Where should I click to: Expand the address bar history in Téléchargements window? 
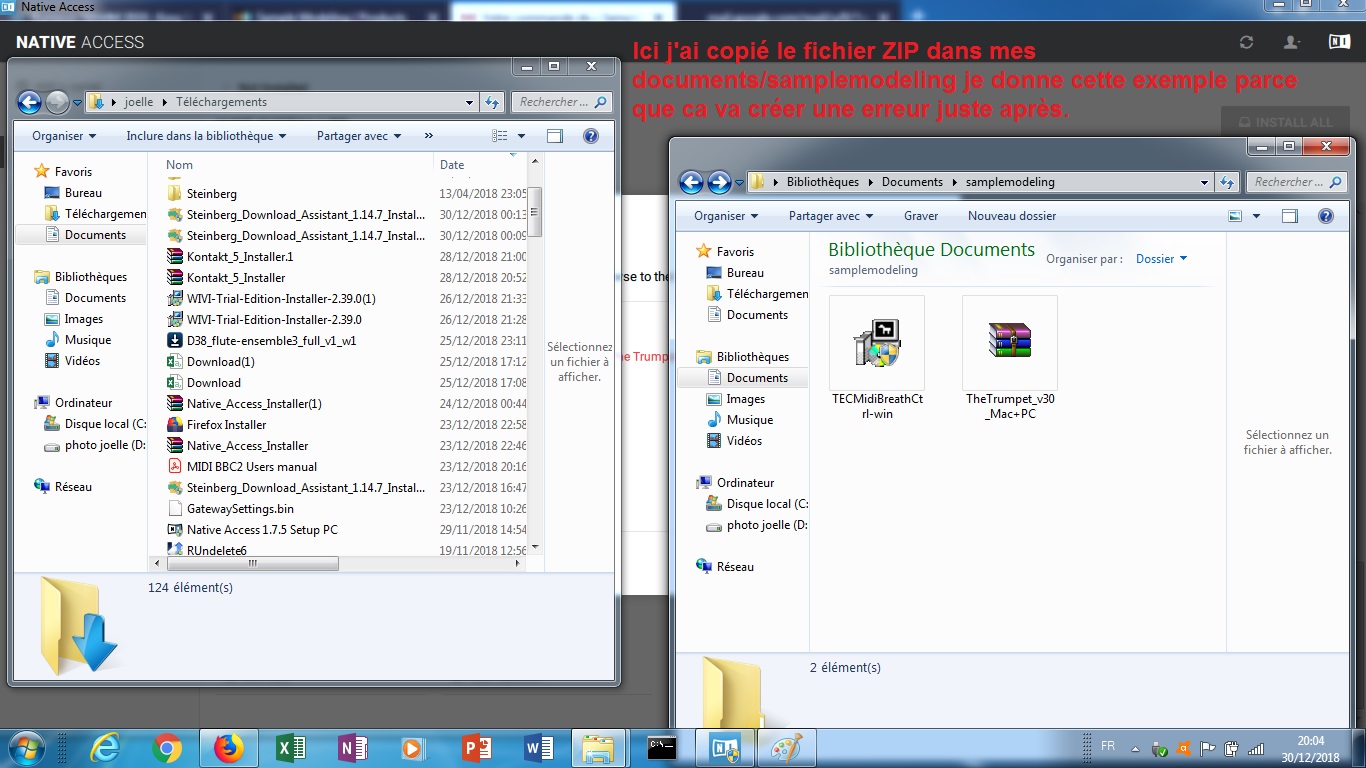pyautogui.click(x=470, y=102)
